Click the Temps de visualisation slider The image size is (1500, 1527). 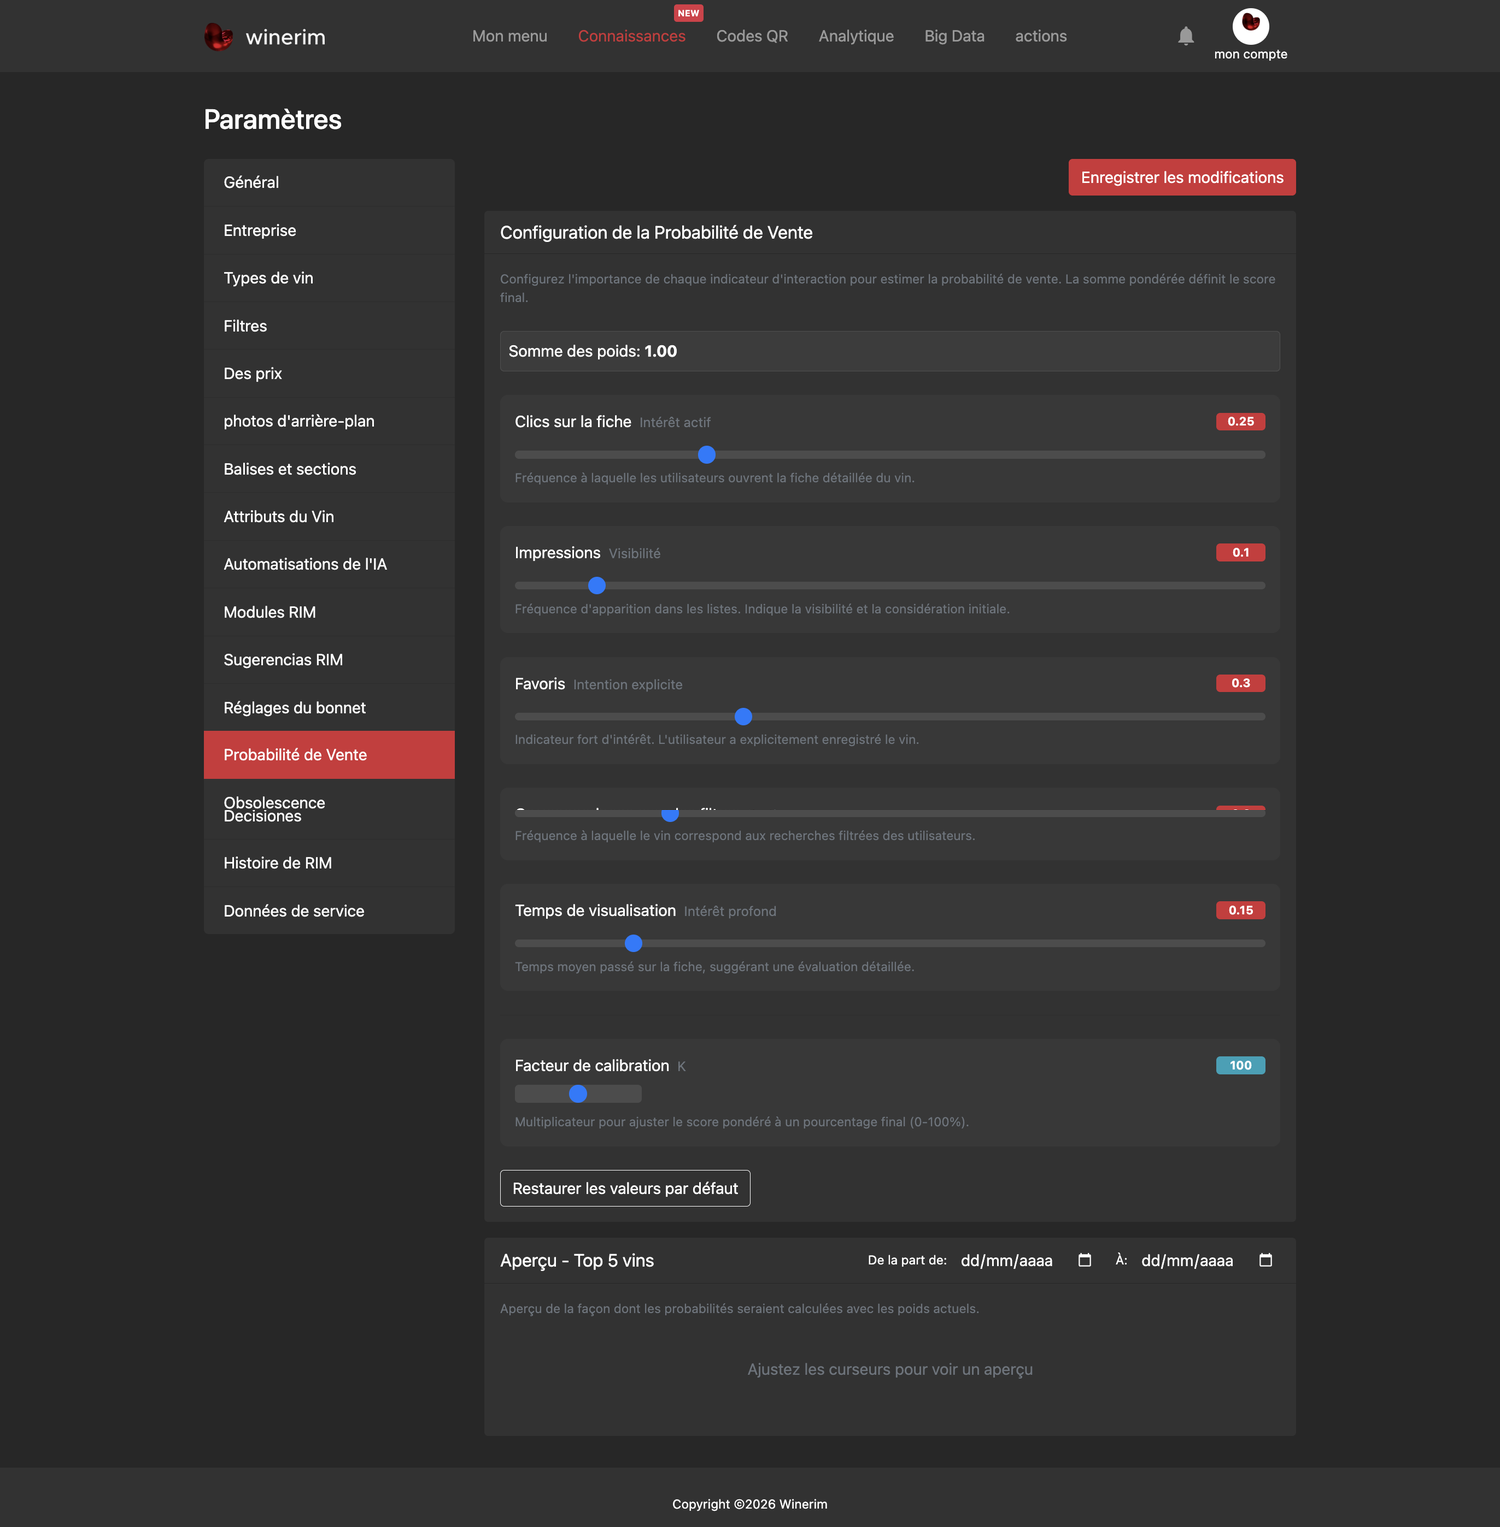(890, 943)
